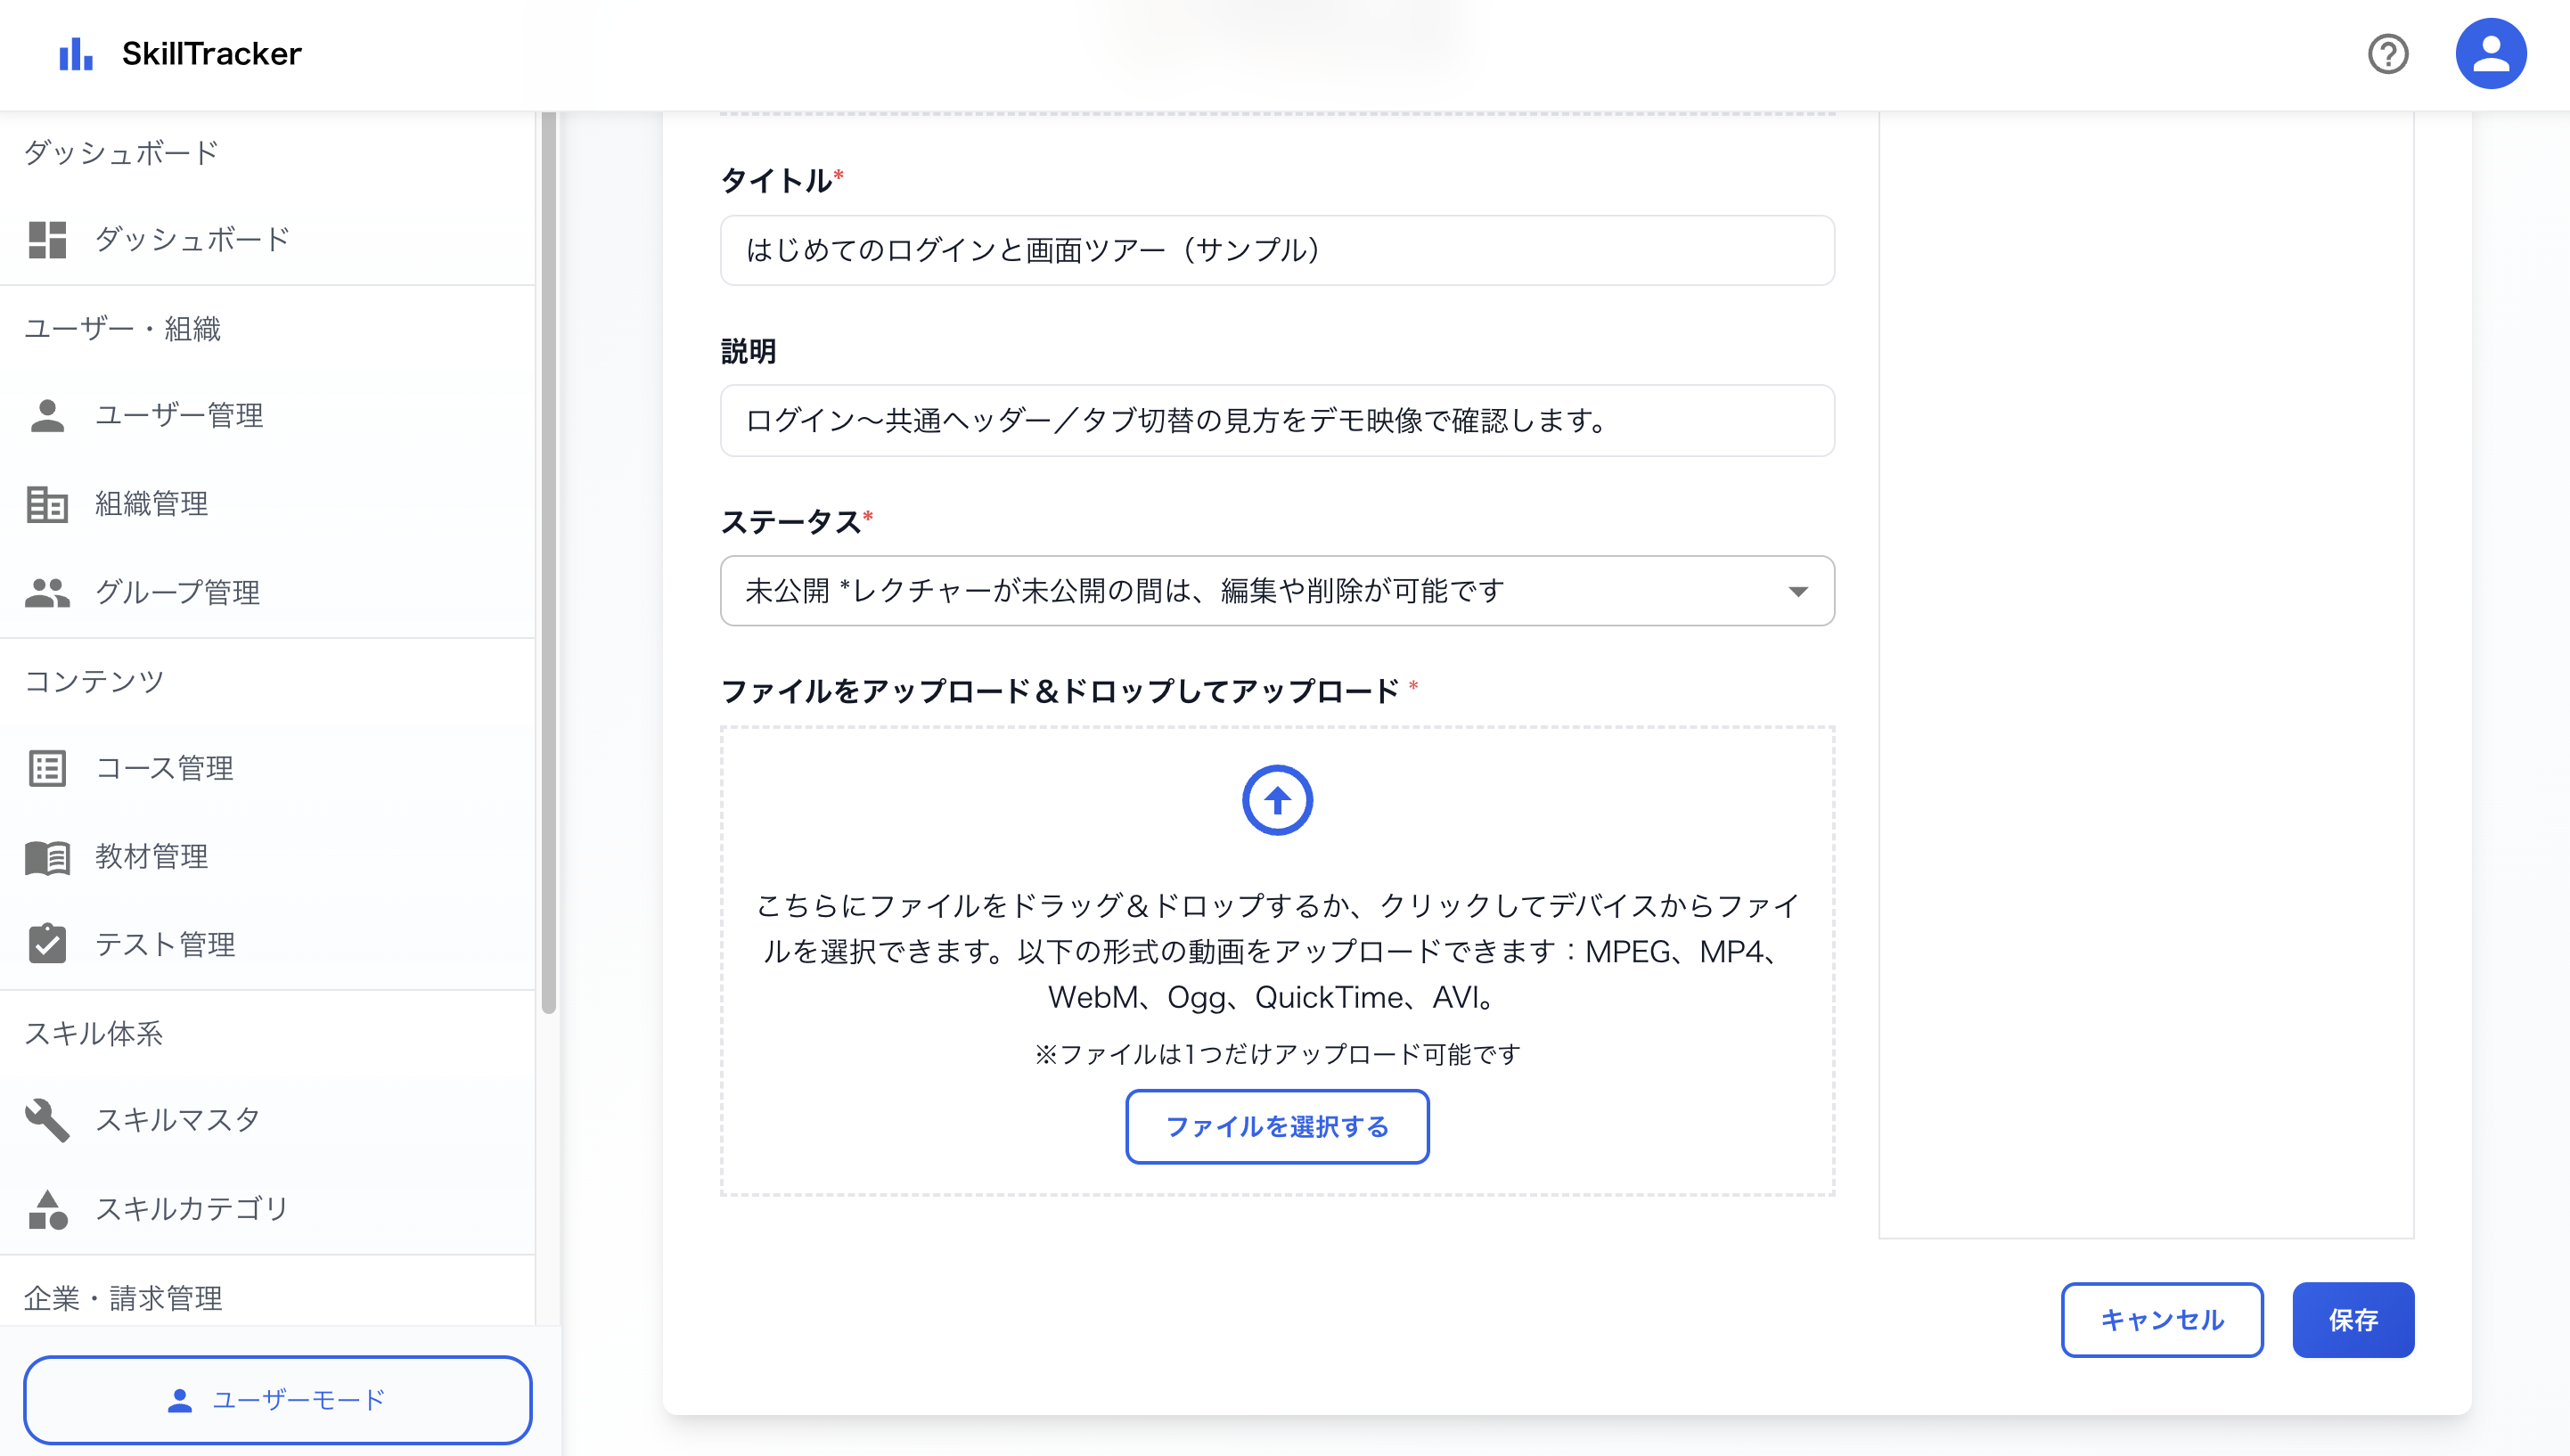Click the dashboard grid icon

click(47, 240)
